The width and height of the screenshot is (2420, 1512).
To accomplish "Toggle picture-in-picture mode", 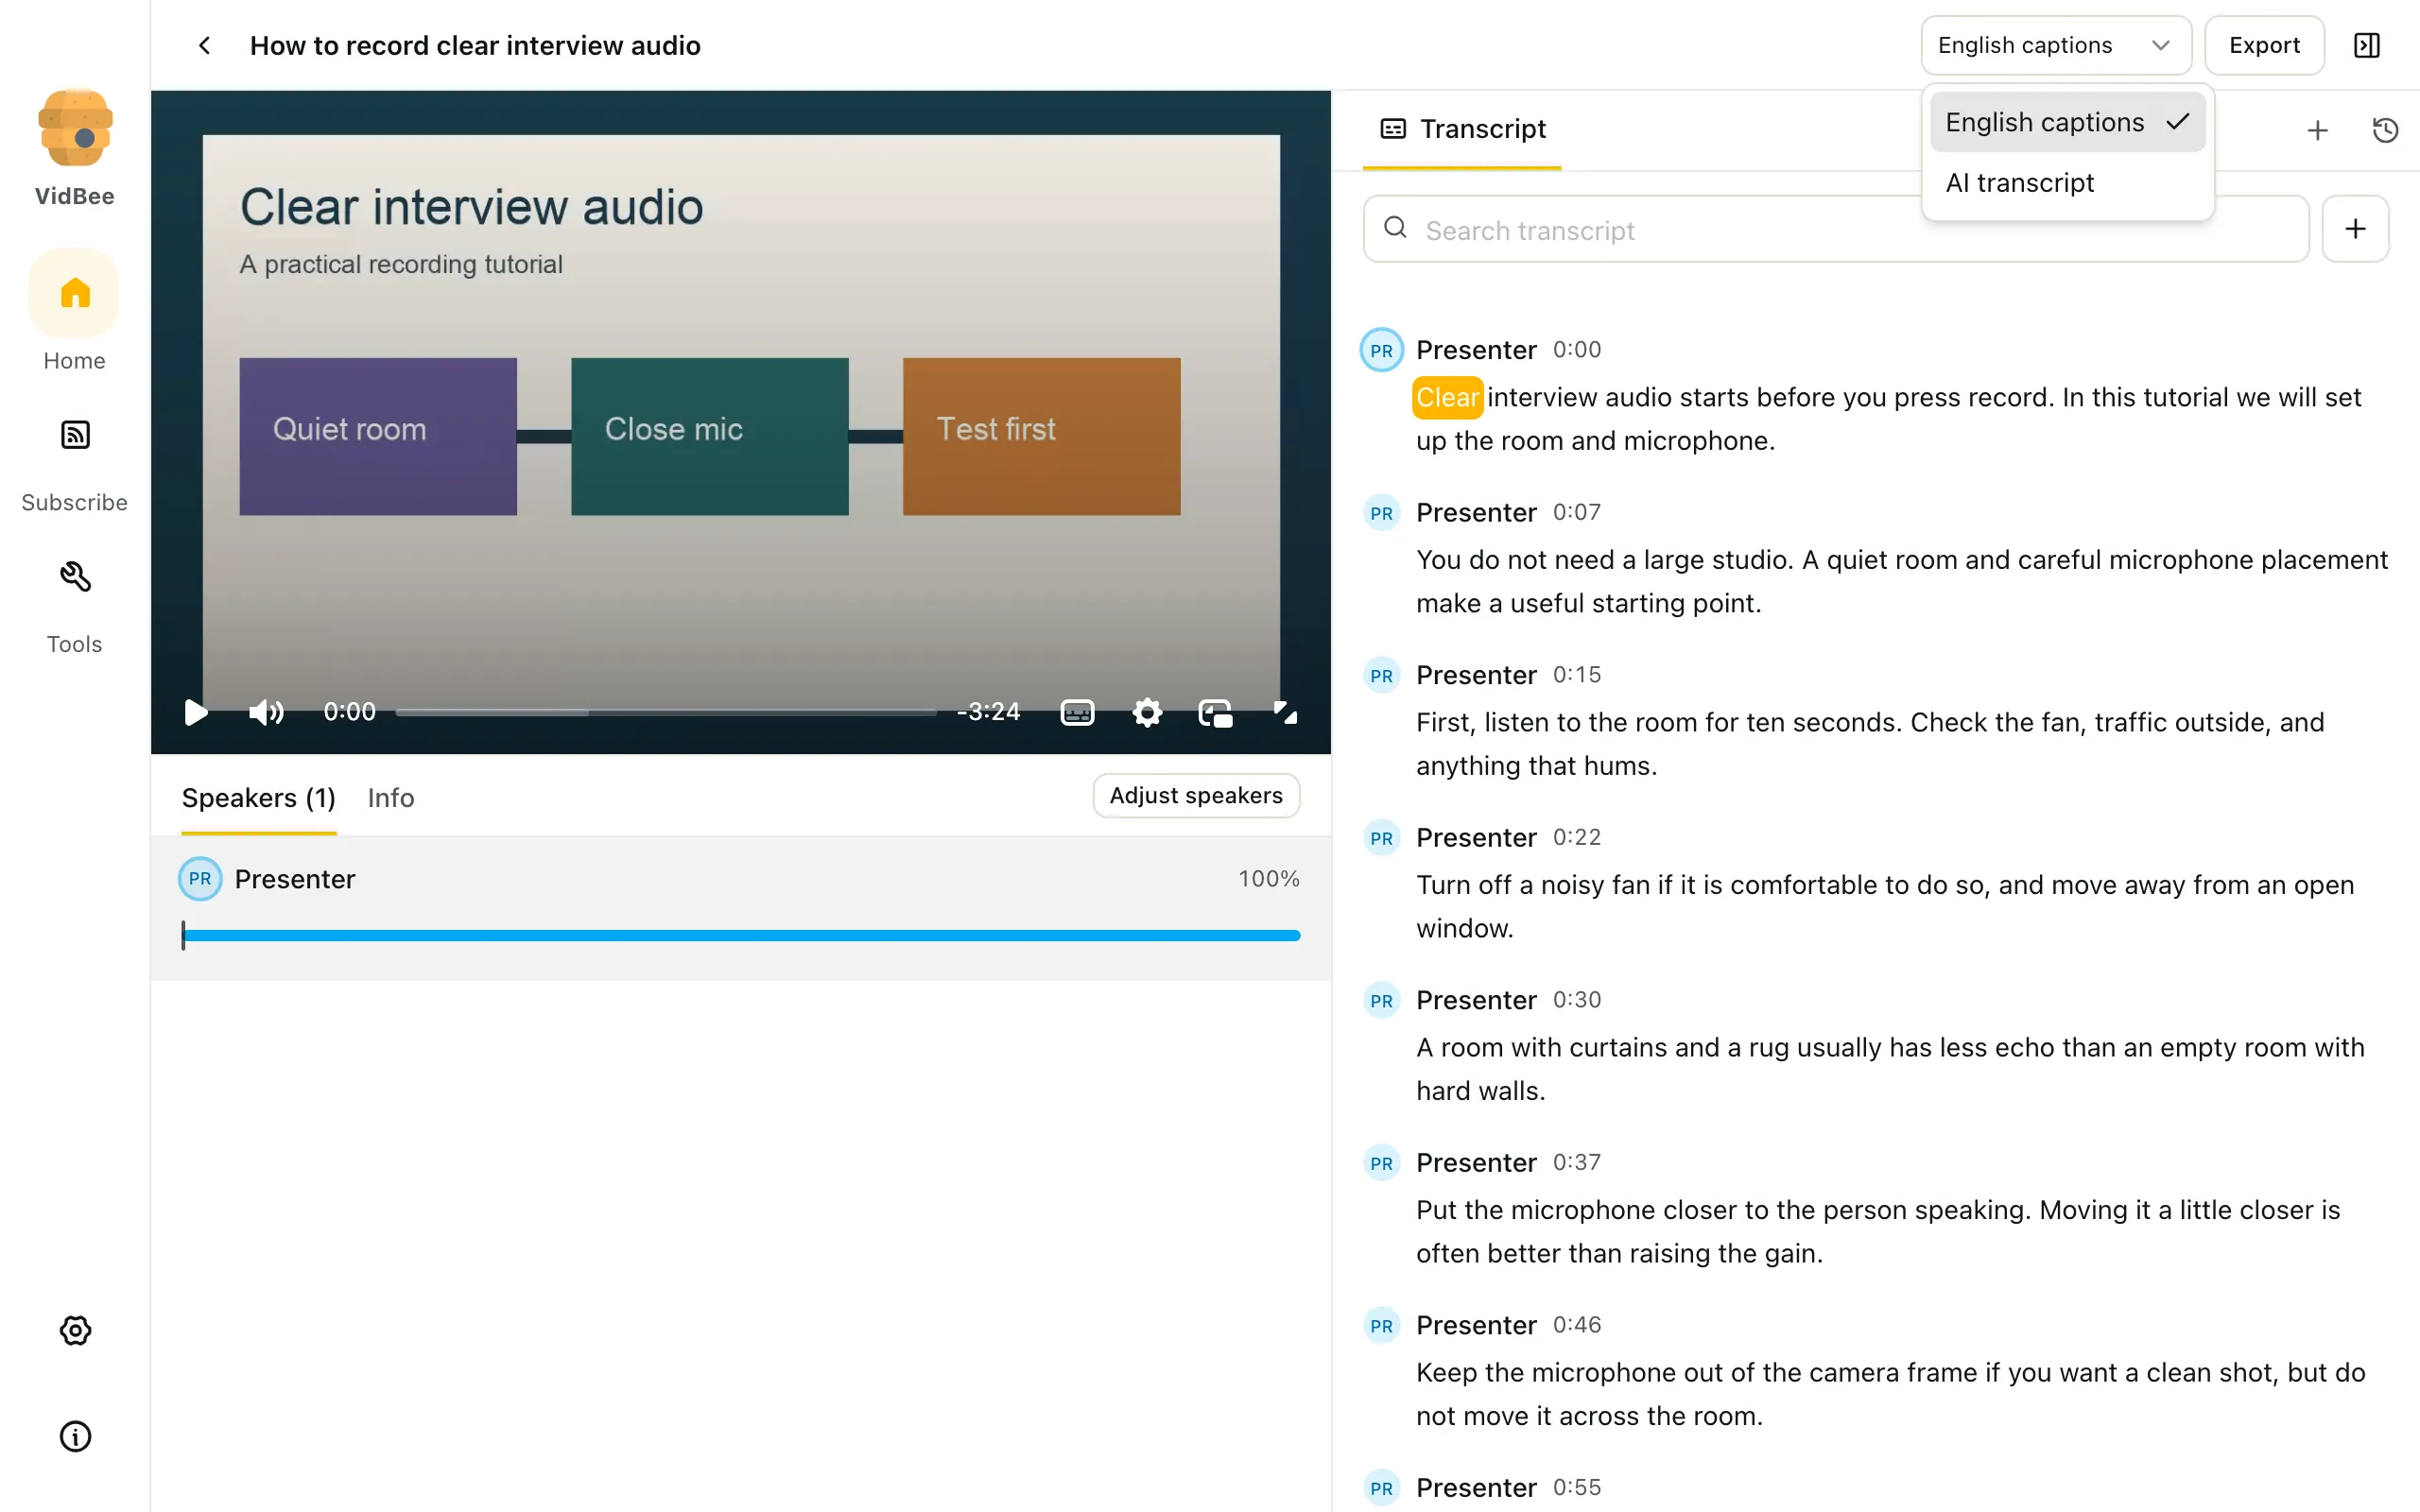I will click(x=1215, y=713).
